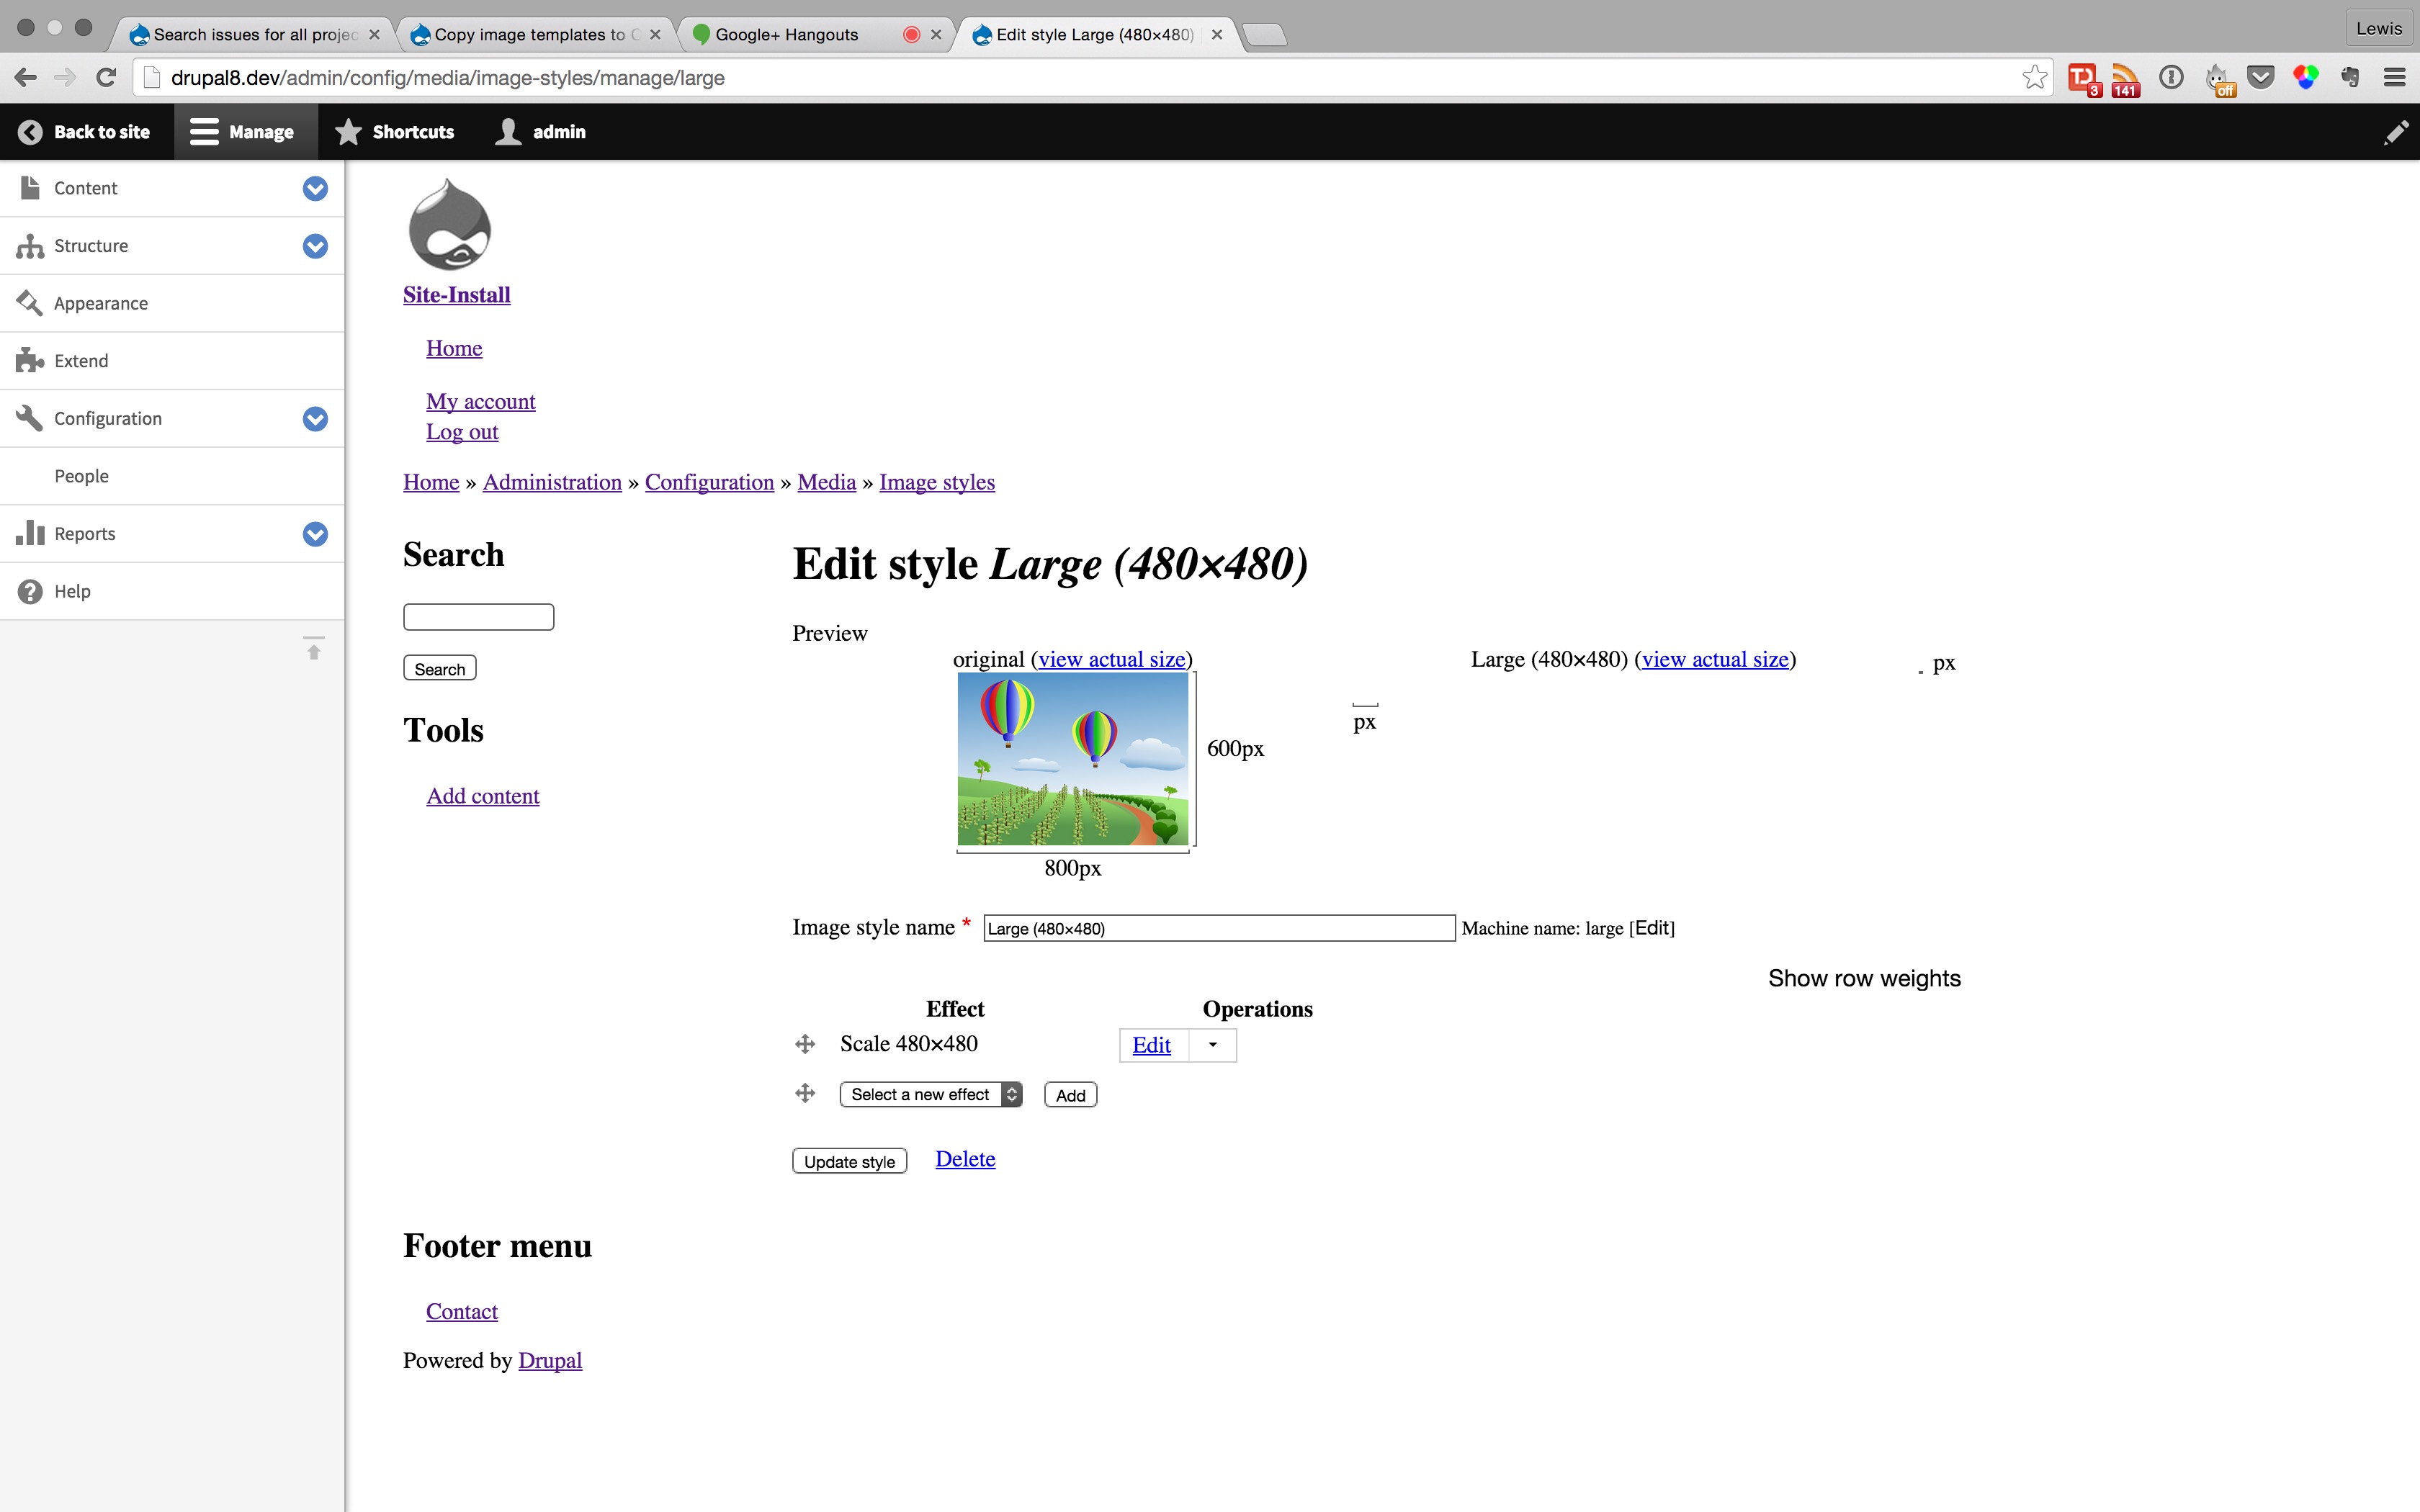Viewport: 2420px width, 1512px height.
Task: Click the Lewis profile button
Action: coord(2378,28)
